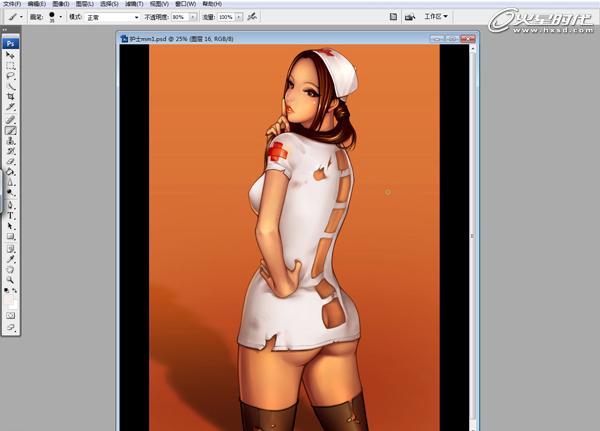Maximize the 护士mm1.psd document window
This screenshot has height=431, width=600.
(452, 39)
